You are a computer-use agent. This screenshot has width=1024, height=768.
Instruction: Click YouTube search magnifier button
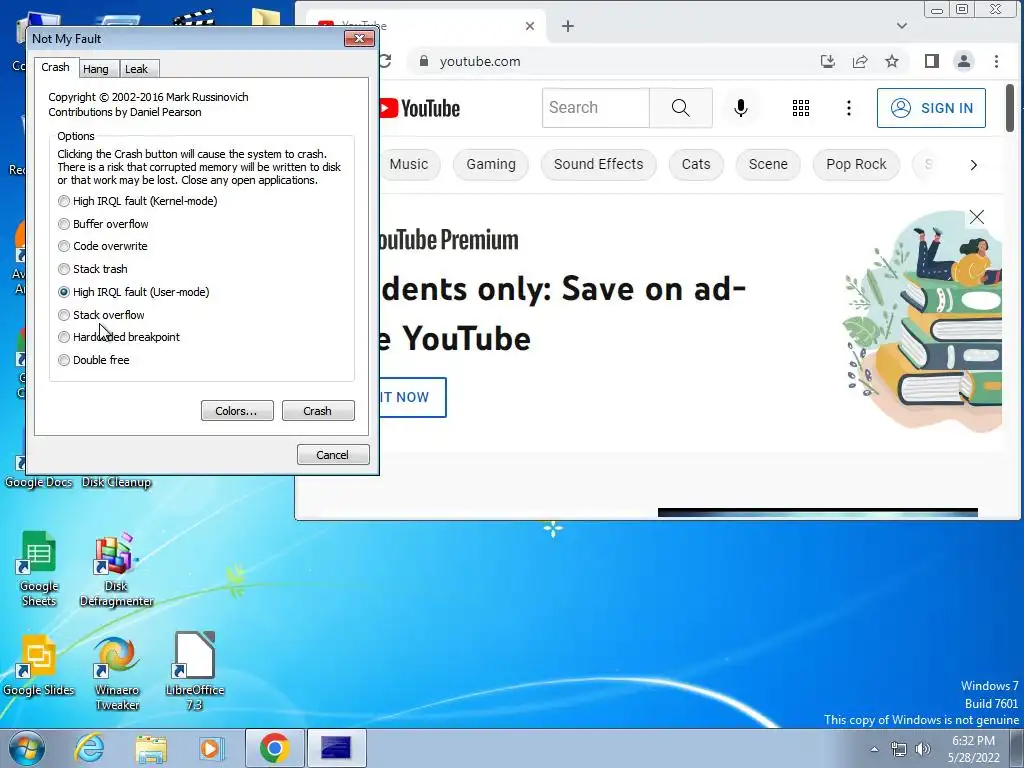680,108
